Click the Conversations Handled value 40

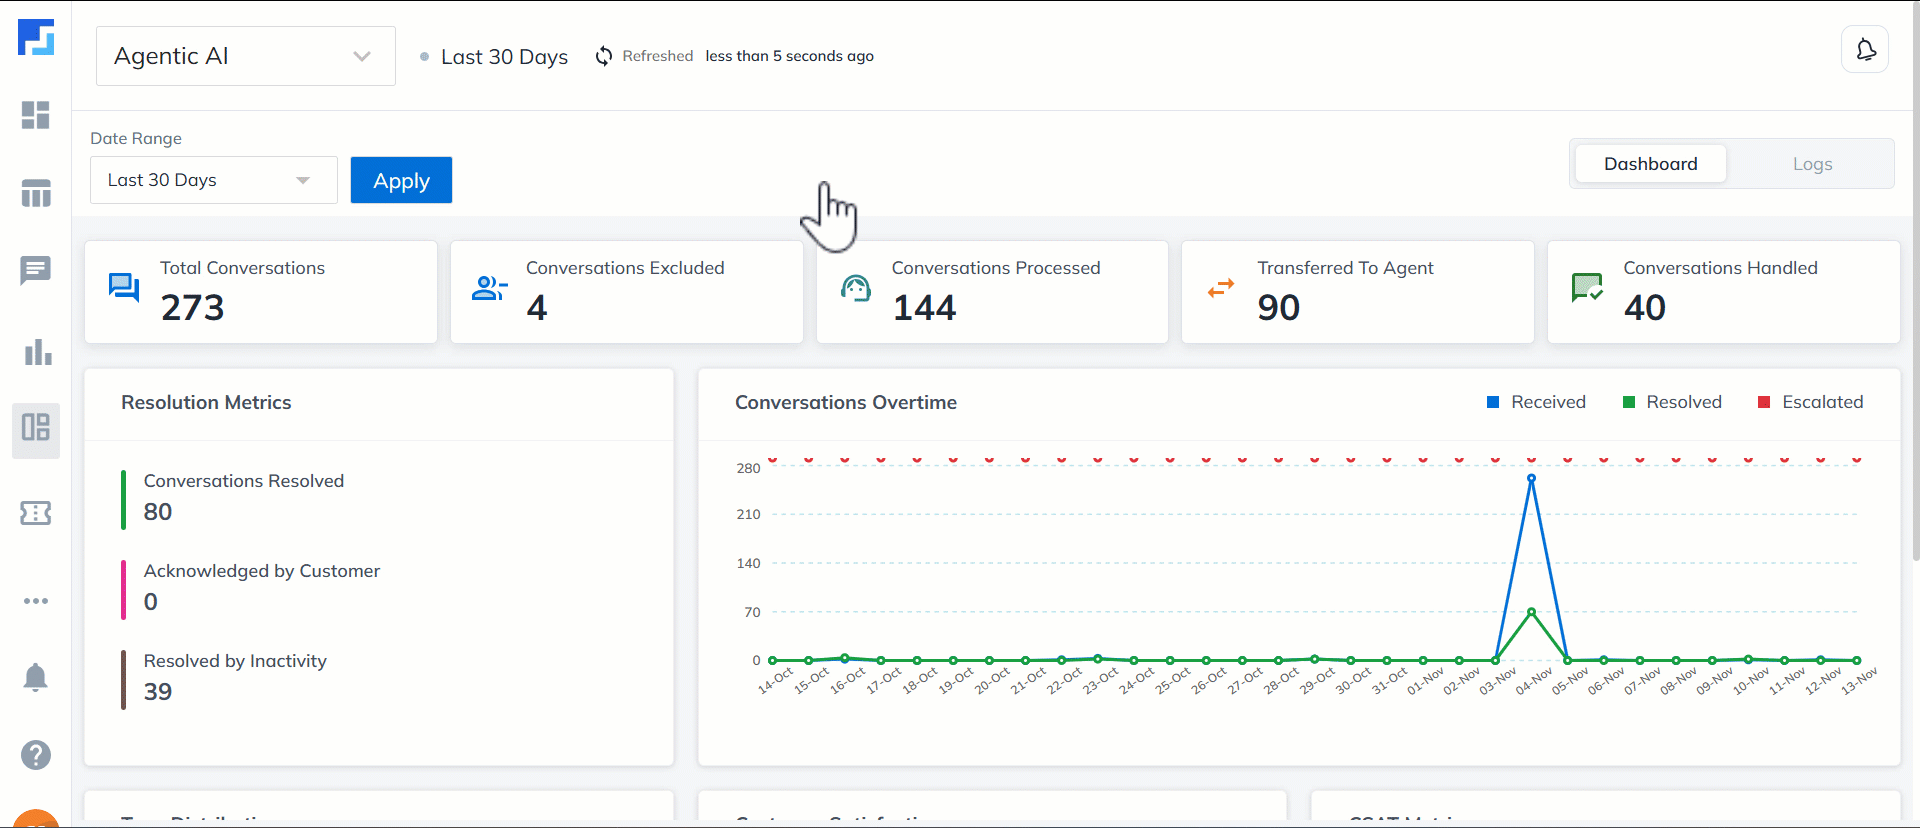click(1645, 307)
